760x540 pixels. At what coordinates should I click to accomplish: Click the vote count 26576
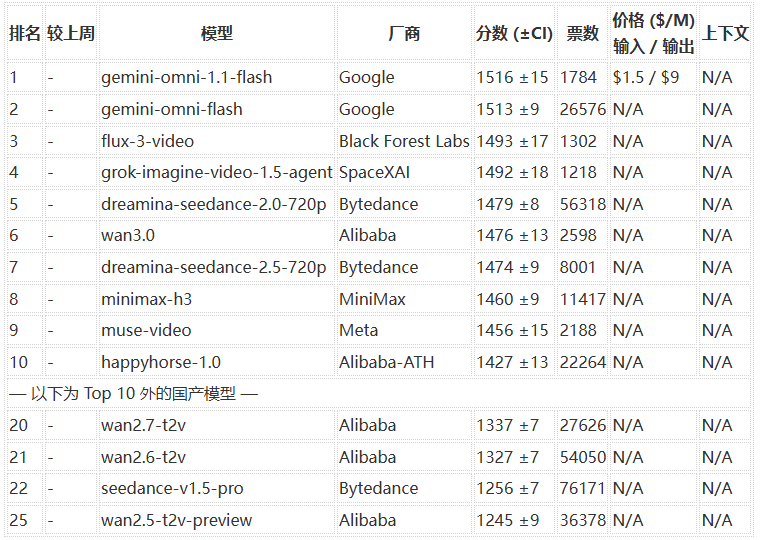click(x=583, y=110)
